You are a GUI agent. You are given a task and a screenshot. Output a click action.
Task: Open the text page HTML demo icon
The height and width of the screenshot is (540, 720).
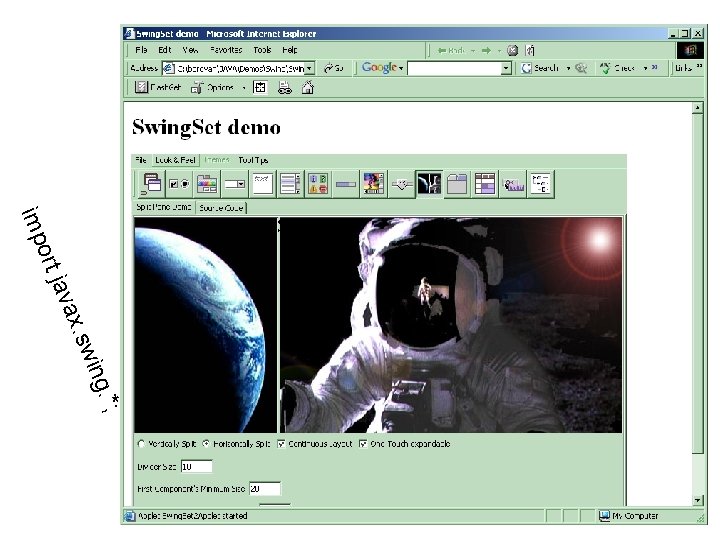pyautogui.click(x=263, y=184)
